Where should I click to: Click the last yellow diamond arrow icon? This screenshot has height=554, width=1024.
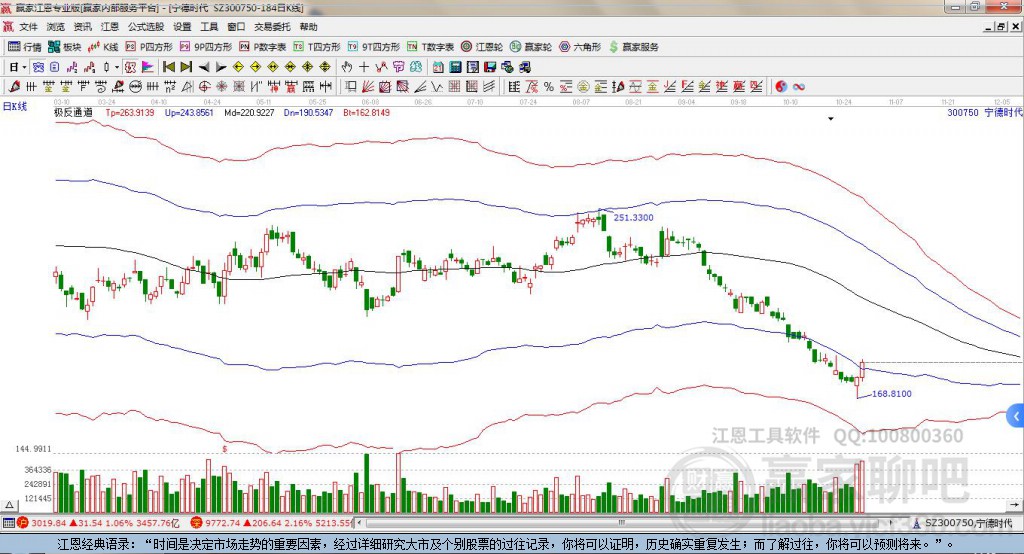(x=325, y=67)
